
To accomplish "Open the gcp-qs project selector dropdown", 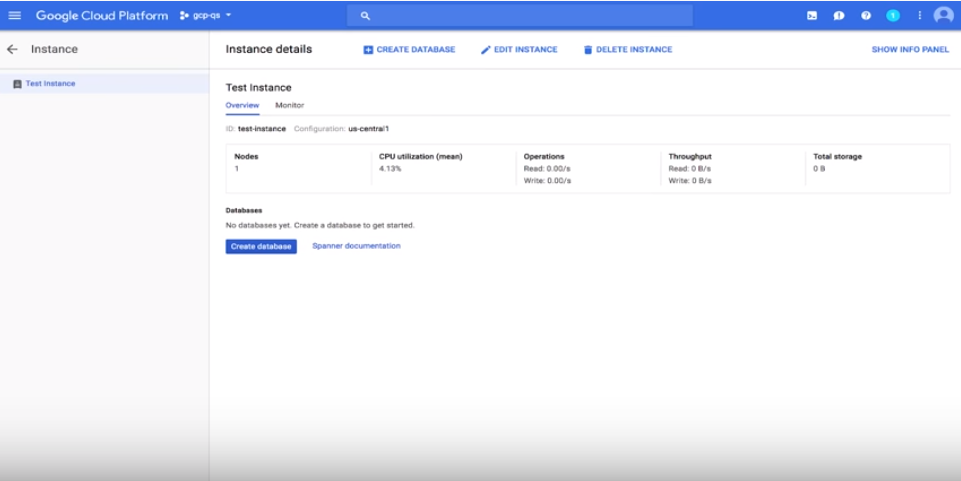I will tap(206, 15).
